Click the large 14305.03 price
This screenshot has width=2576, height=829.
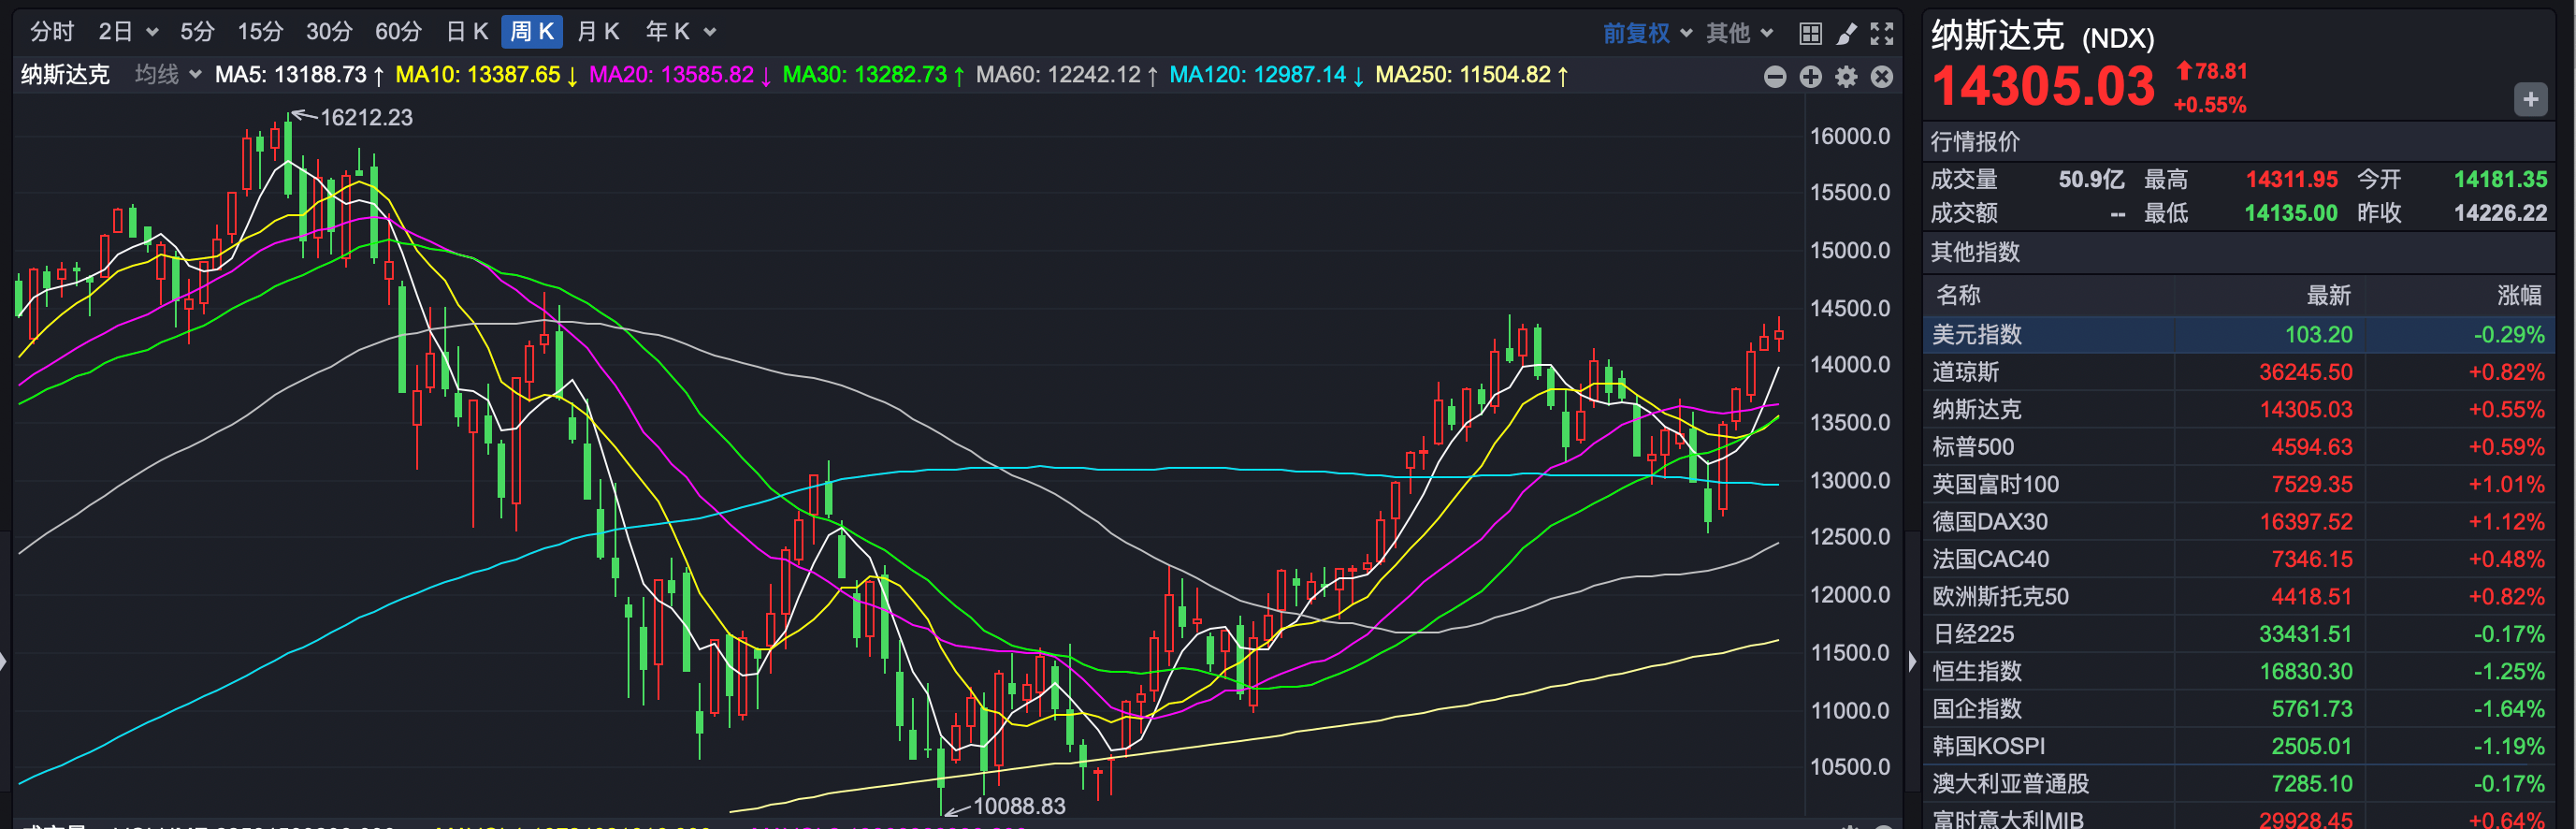coord(2043,86)
